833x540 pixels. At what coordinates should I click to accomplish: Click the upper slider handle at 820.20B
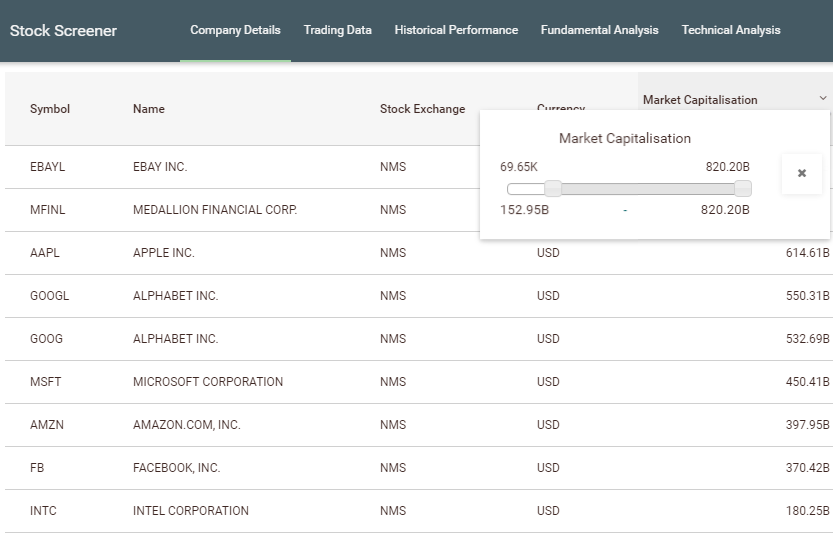(x=743, y=188)
